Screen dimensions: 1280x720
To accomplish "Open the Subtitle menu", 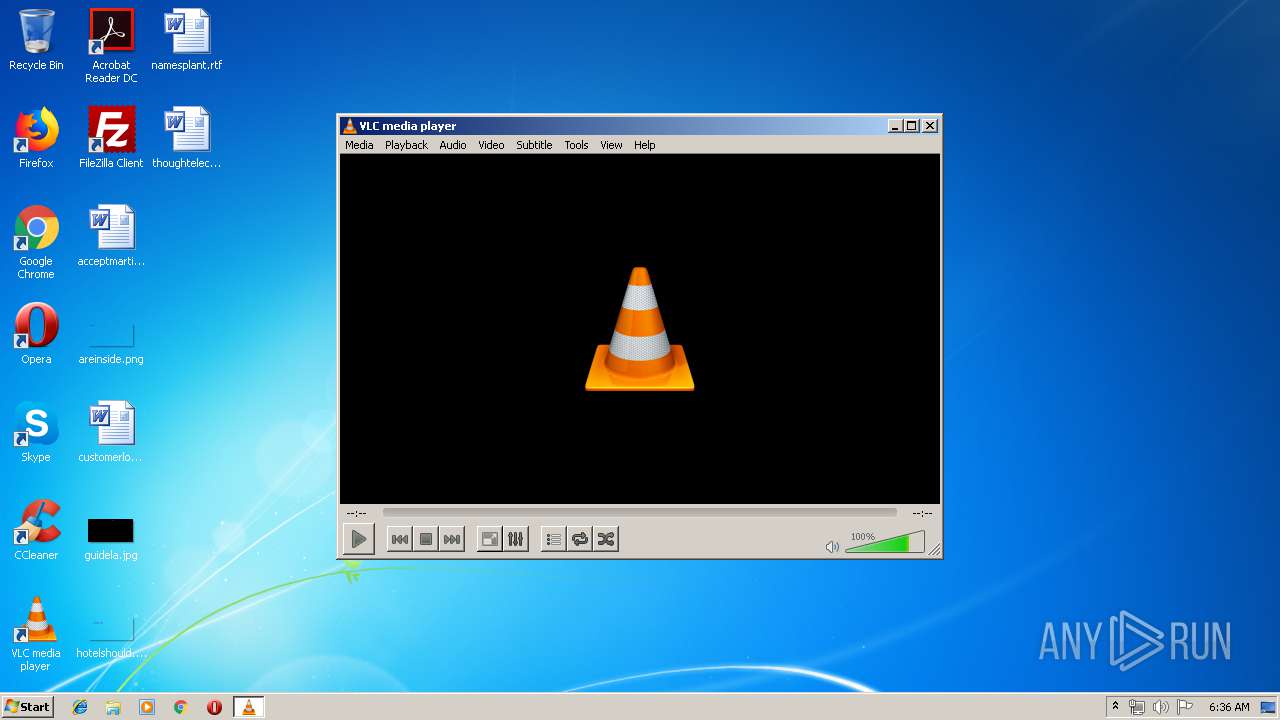I will 534,145.
